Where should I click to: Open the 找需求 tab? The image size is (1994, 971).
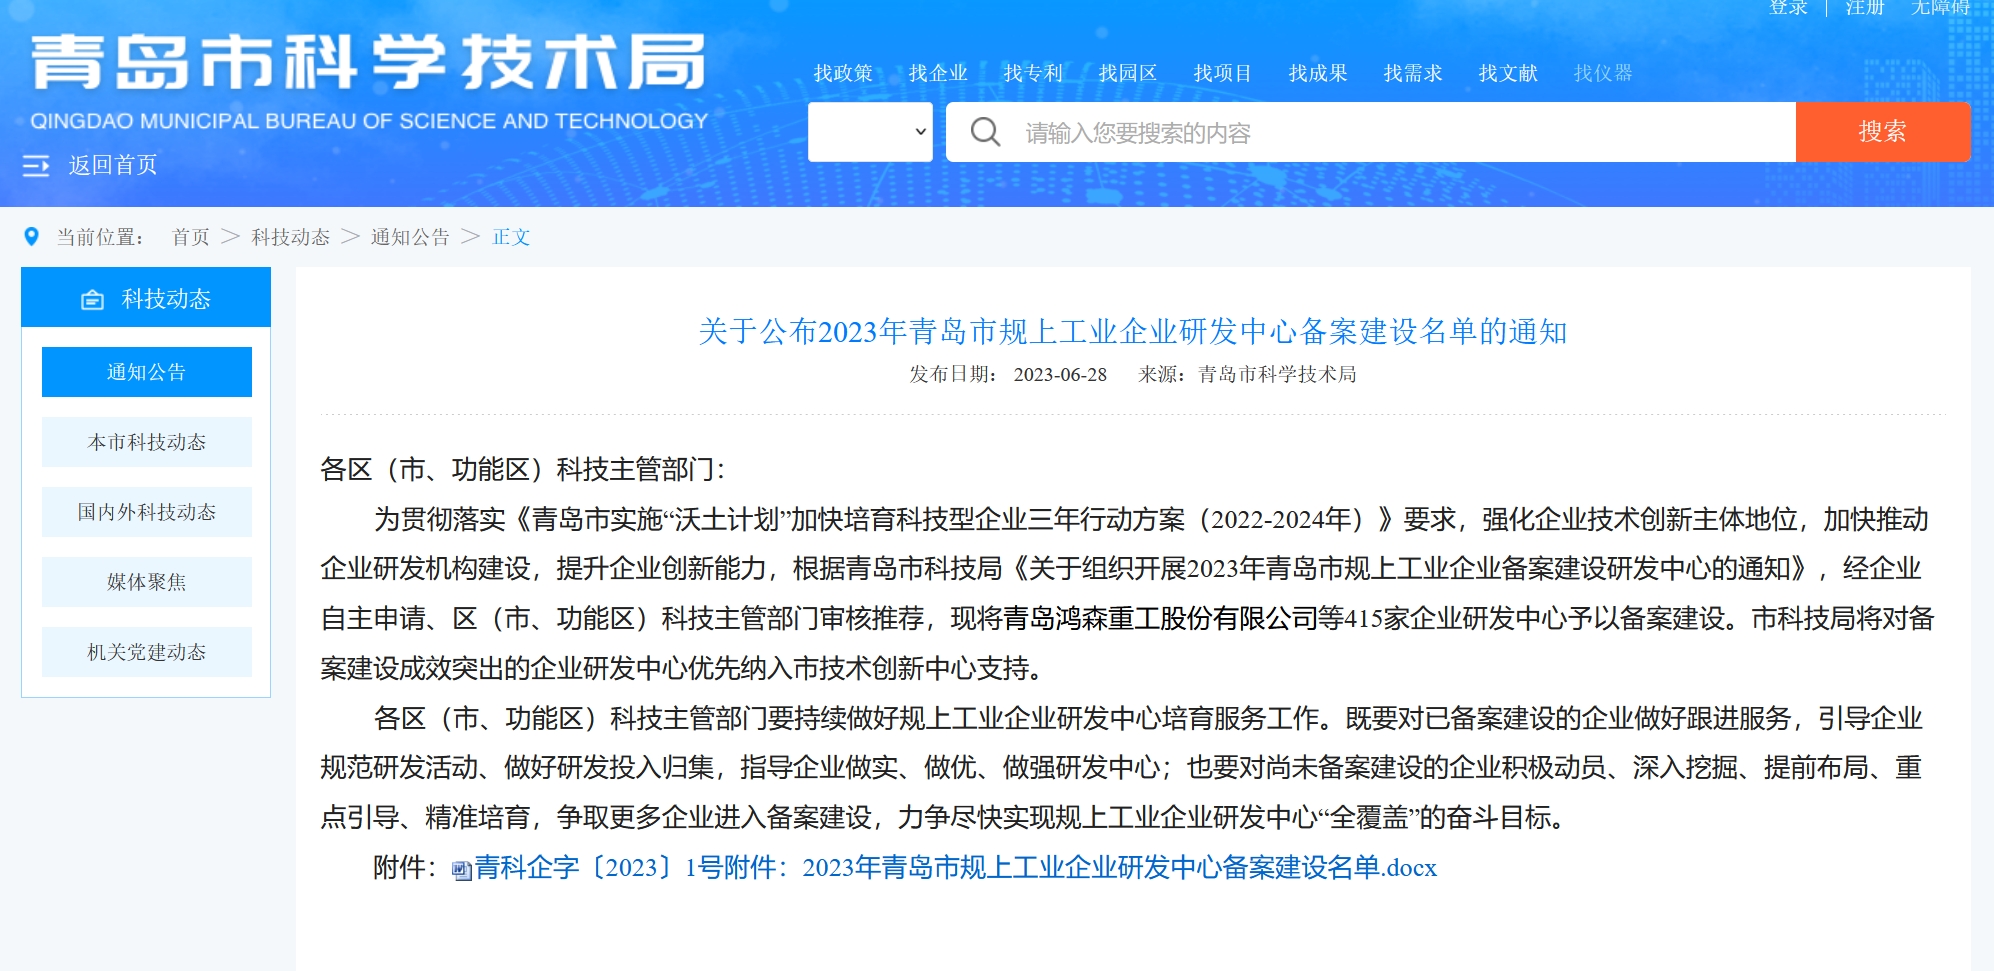[x=1413, y=73]
